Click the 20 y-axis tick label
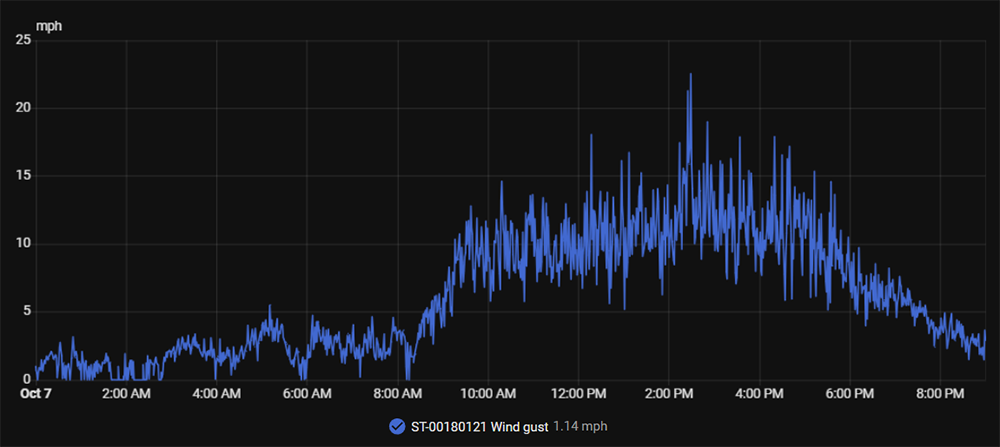The width and height of the screenshot is (1000, 447). tap(23, 108)
